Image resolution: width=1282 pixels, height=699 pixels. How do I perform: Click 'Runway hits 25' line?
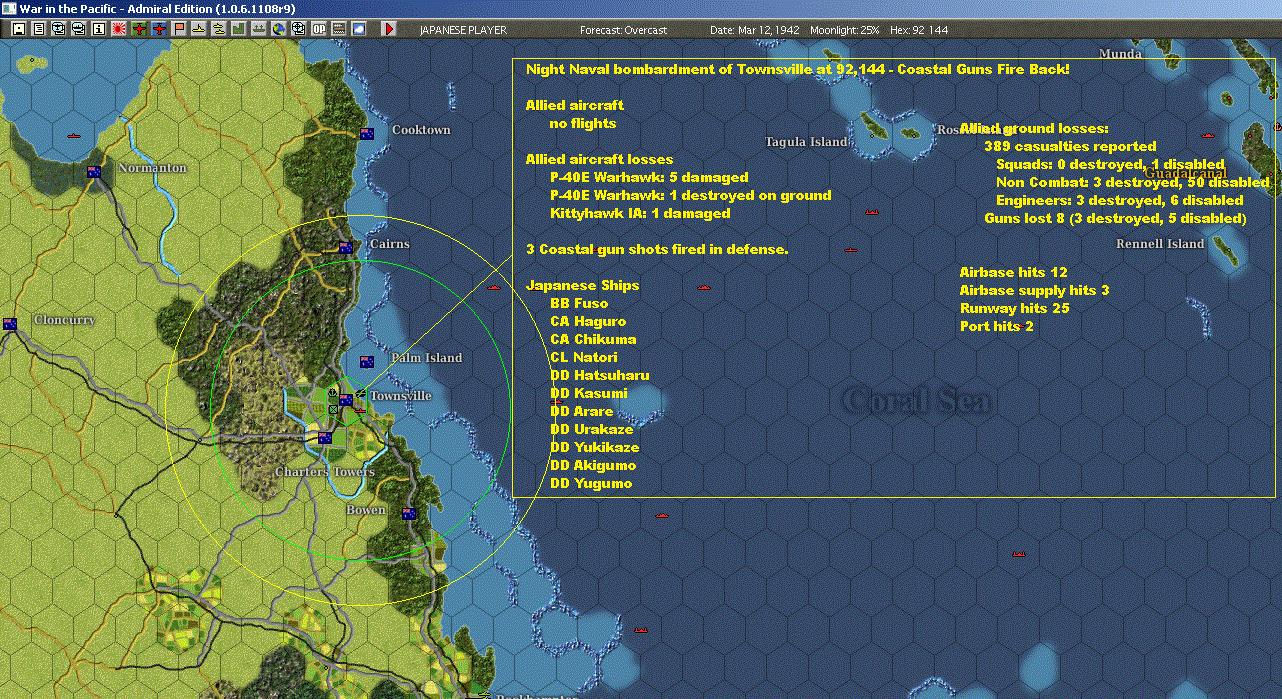tap(1015, 308)
